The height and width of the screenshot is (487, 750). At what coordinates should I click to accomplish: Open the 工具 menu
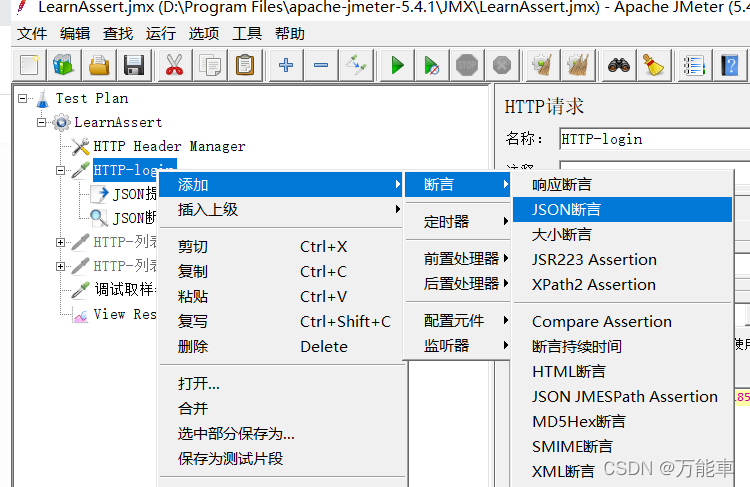247,34
